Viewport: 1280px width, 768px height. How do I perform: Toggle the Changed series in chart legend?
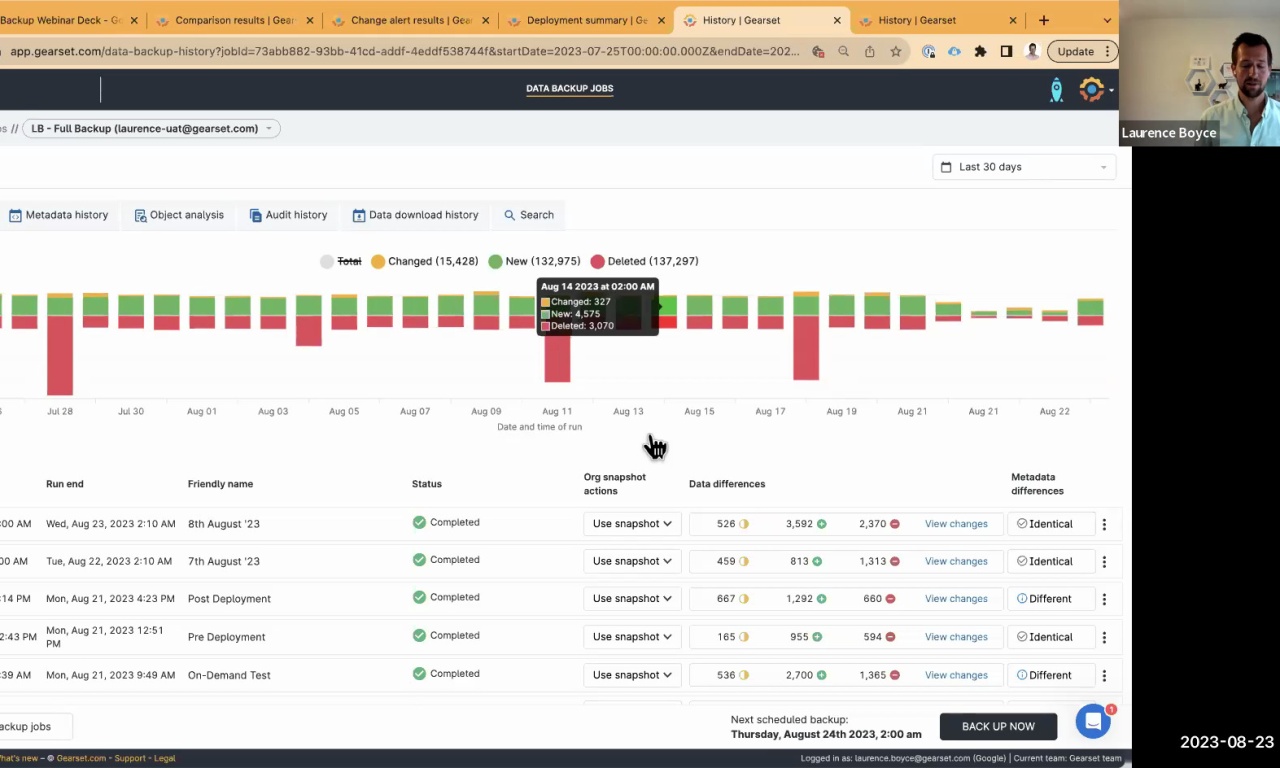coord(424,261)
